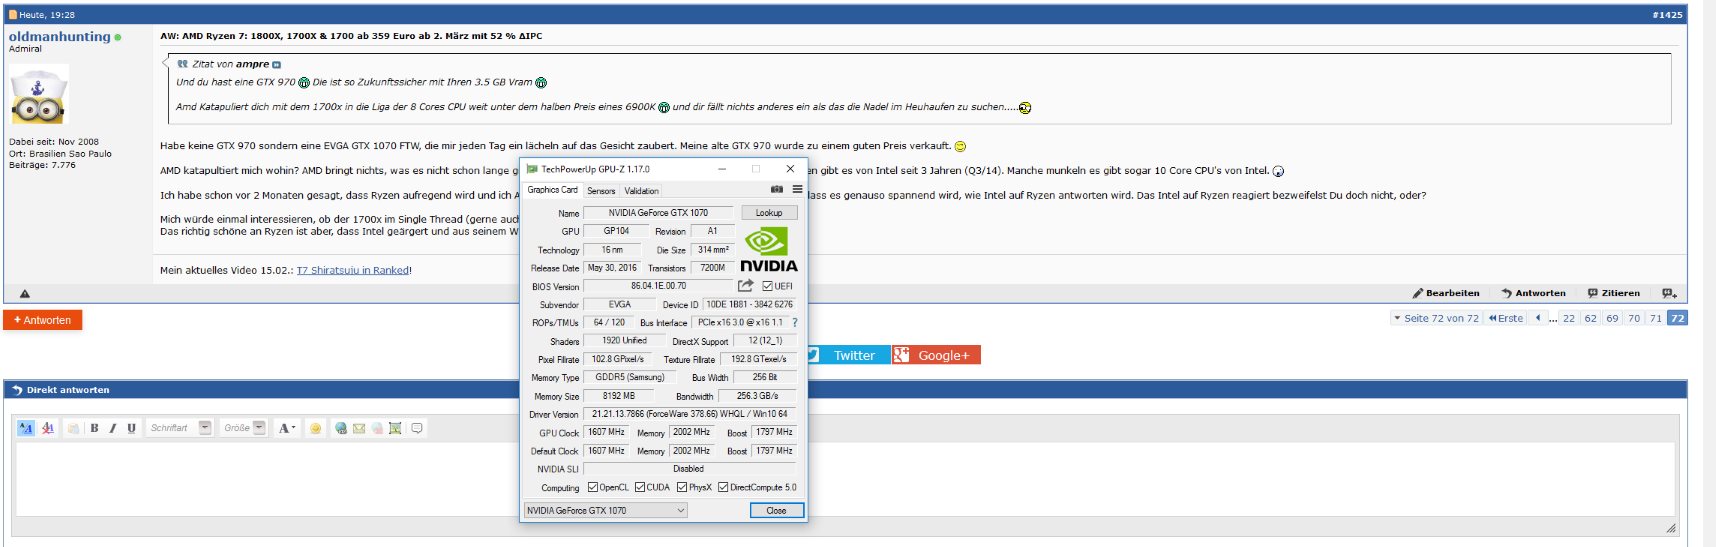1716x547 pixels.
Task: Click the insert email link icon
Action: [x=359, y=428]
